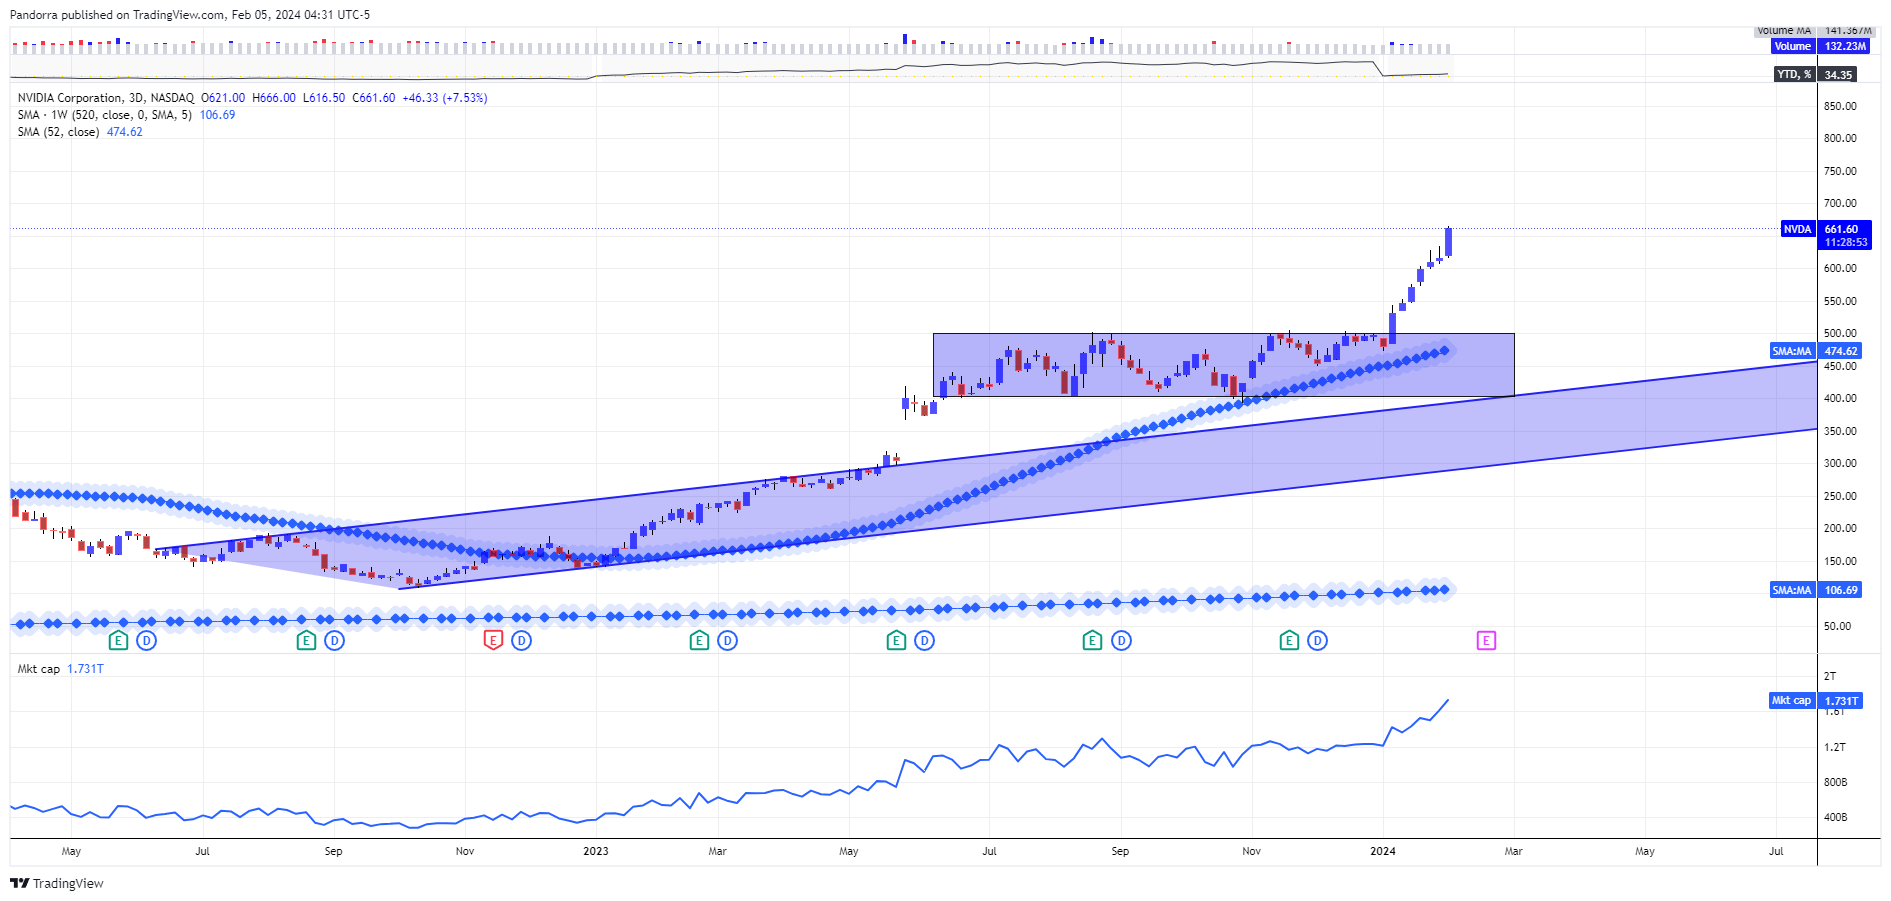Select the SMA 1W 520 indicator legend

pos(126,115)
